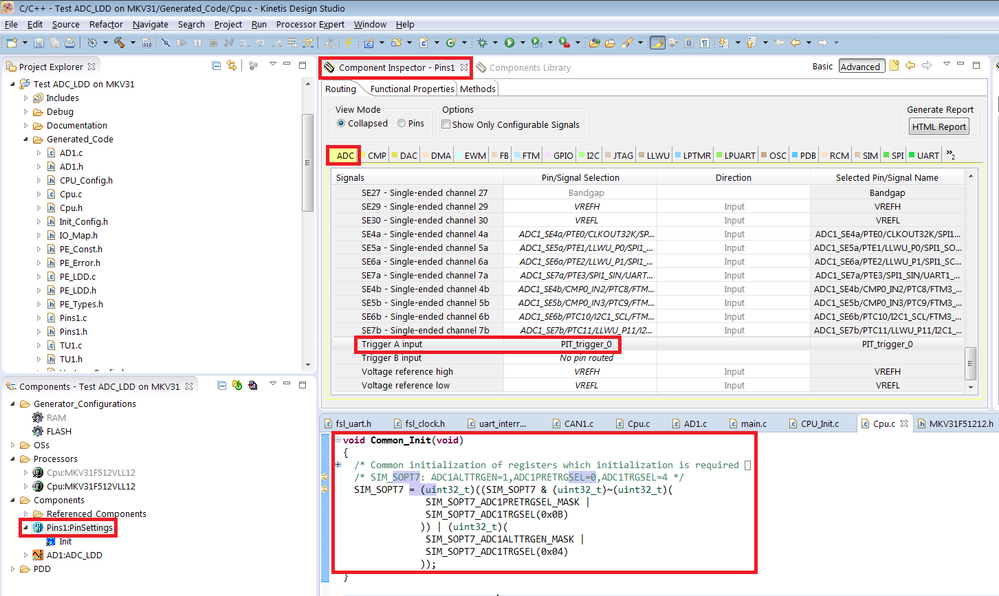Enable Show Only Configurable Signals checkbox
Viewport: 999px width, 596px height.
coord(446,124)
